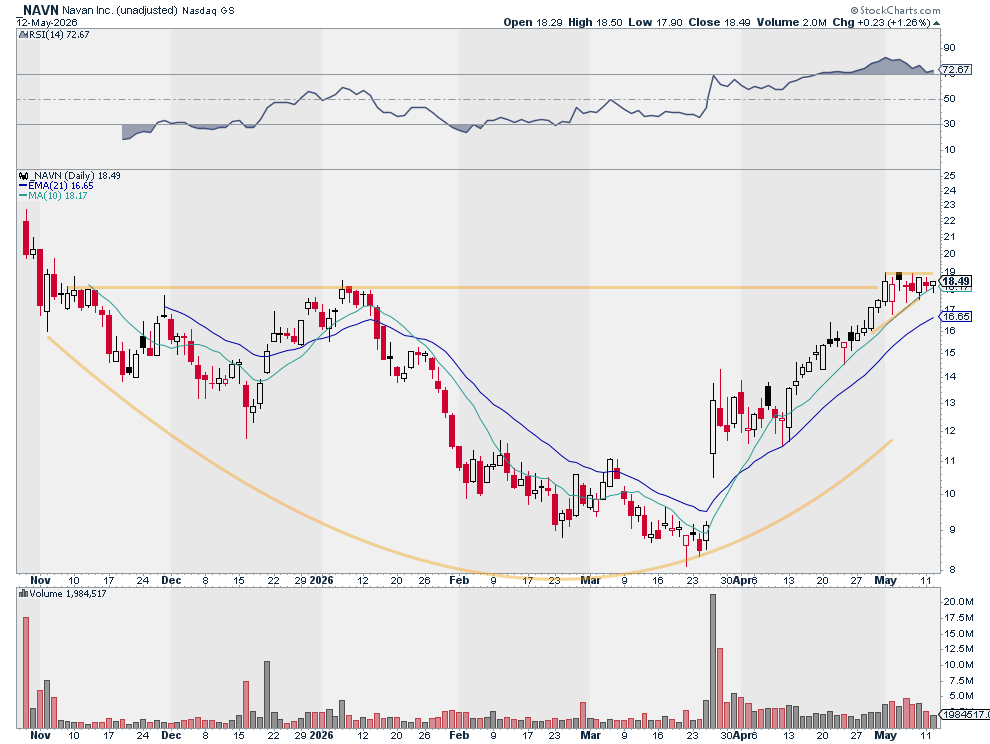The image size is (990, 744).
Task: Click the candlestick legend icon beside _NAVN (Daily)
Action: point(23,176)
